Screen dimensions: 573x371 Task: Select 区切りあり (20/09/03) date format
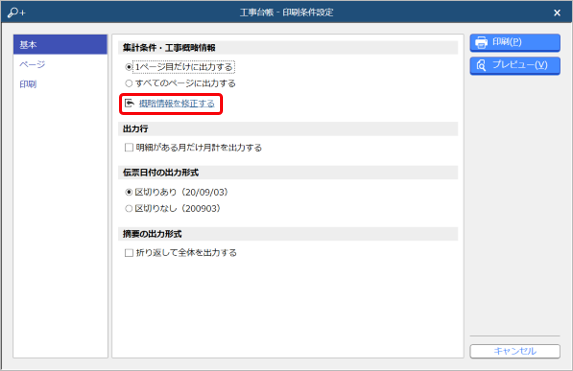(129, 192)
